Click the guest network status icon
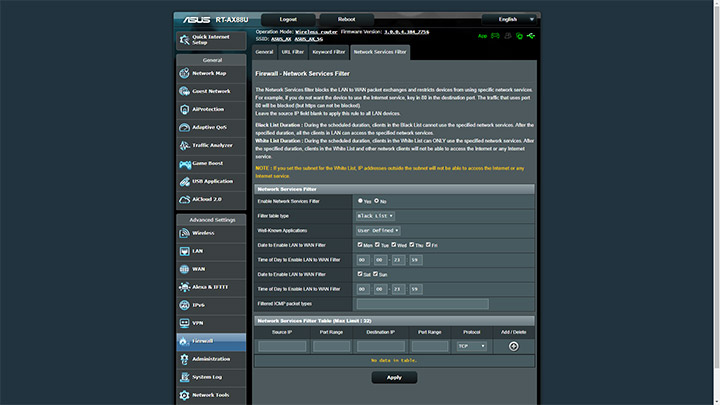Image resolution: width=720 pixels, height=405 pixels. coord(495,35)
